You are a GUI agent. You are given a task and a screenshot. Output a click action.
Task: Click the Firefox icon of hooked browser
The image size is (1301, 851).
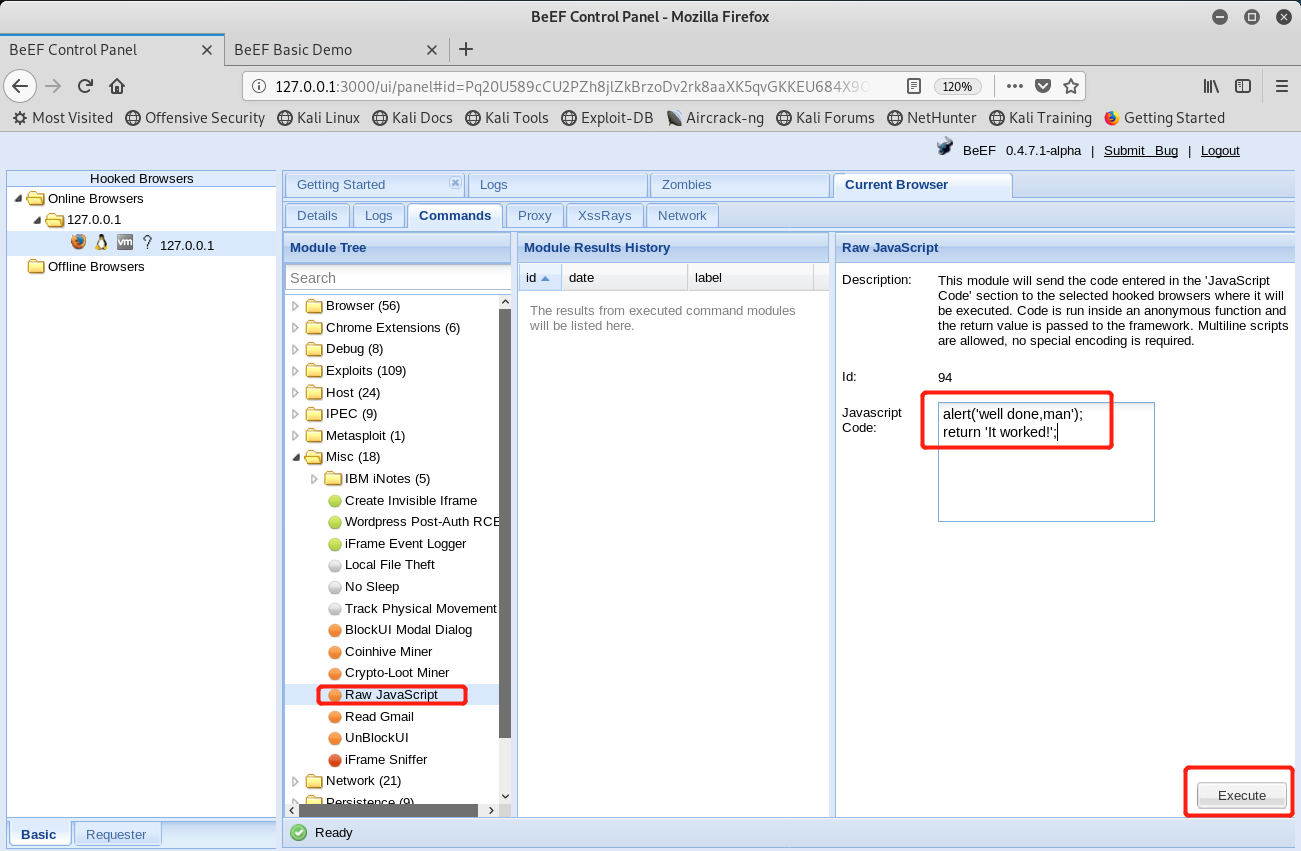pos(79,242)
